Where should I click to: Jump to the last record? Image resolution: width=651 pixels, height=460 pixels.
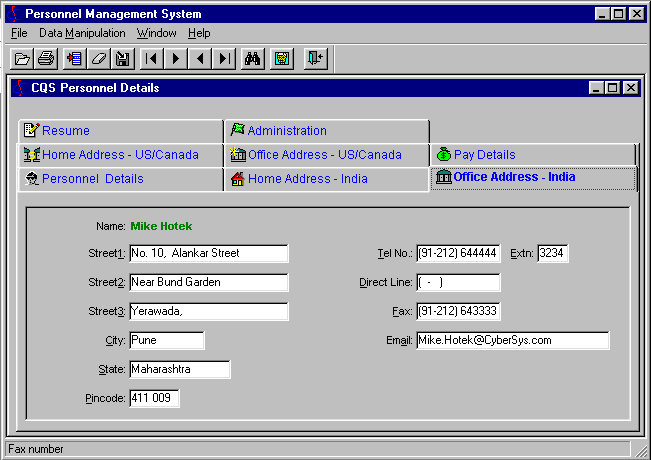(224, 59)
